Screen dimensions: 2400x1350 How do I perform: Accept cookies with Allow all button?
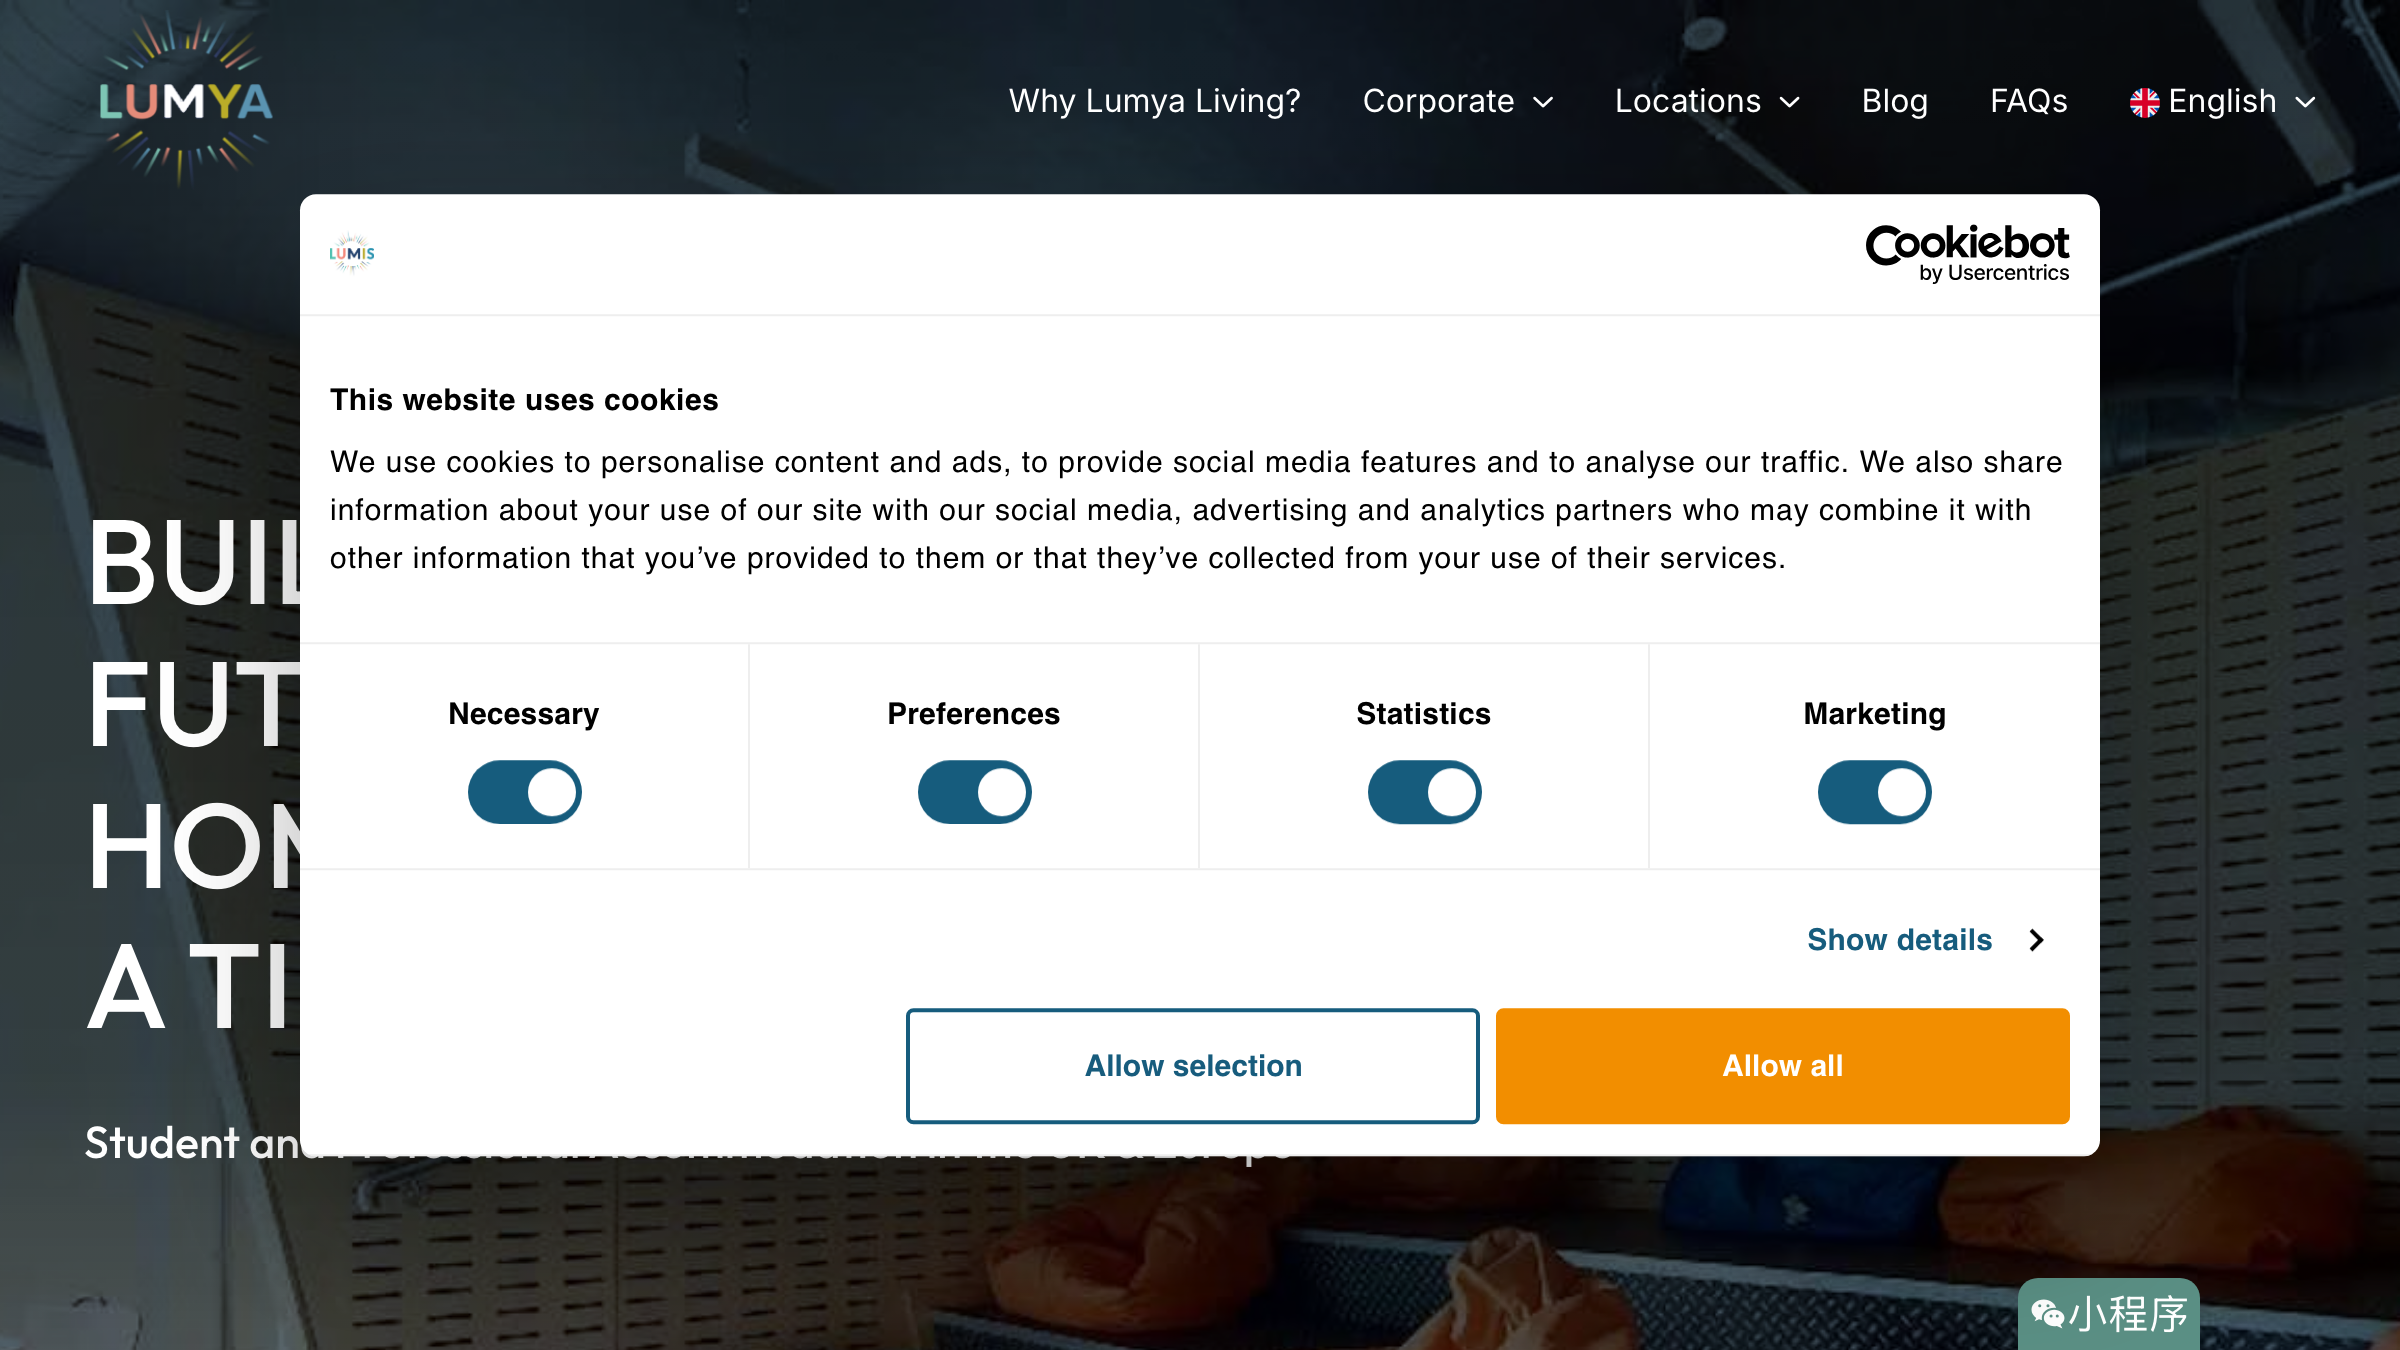pos(1783,1066)
